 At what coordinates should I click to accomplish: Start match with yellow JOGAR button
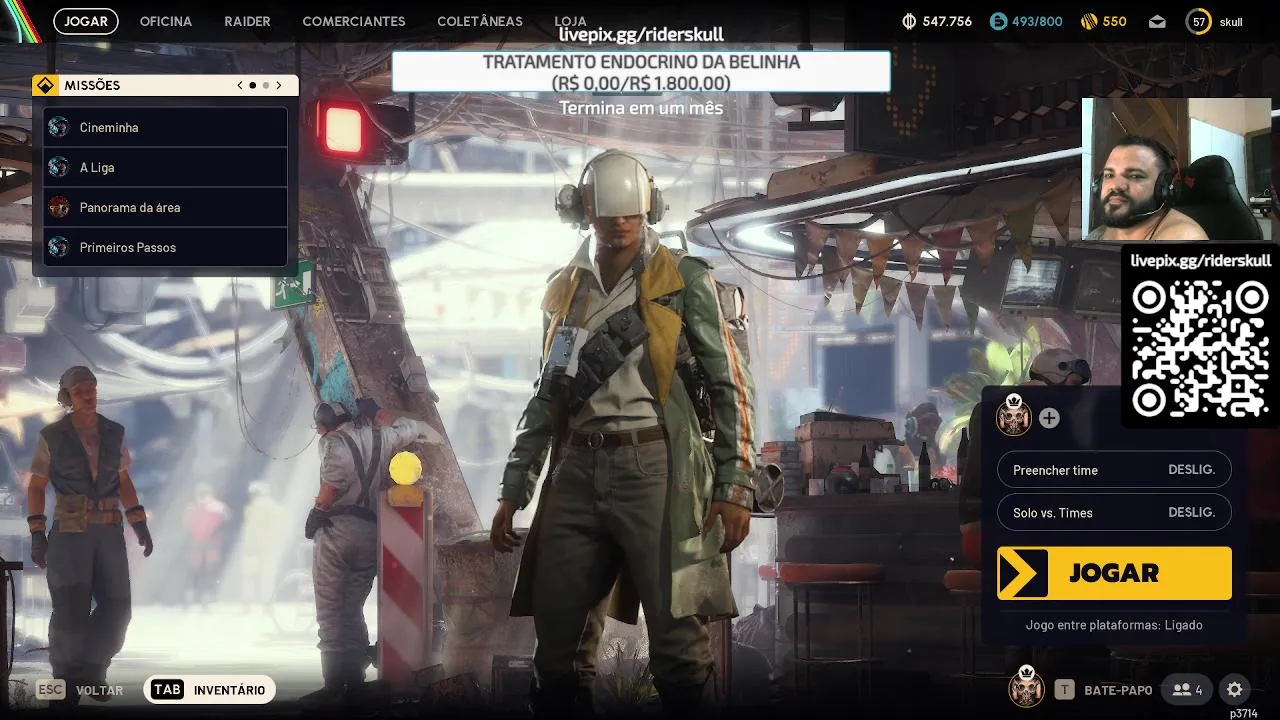[x=1114, y=573]
